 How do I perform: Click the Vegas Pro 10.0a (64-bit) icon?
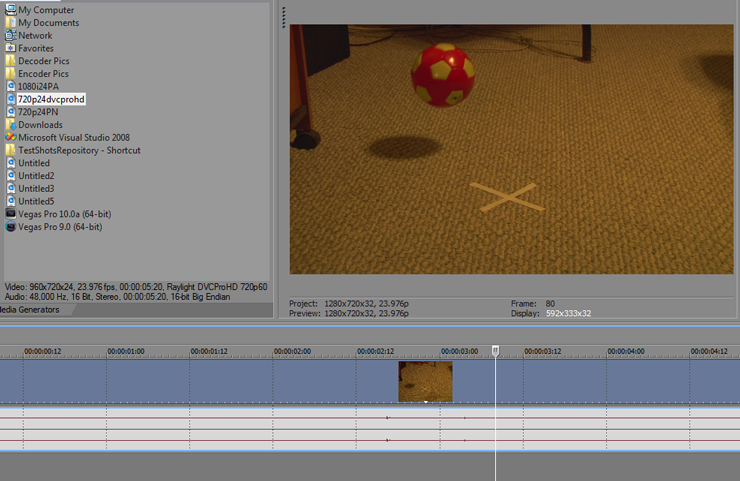tap(10, 213)
